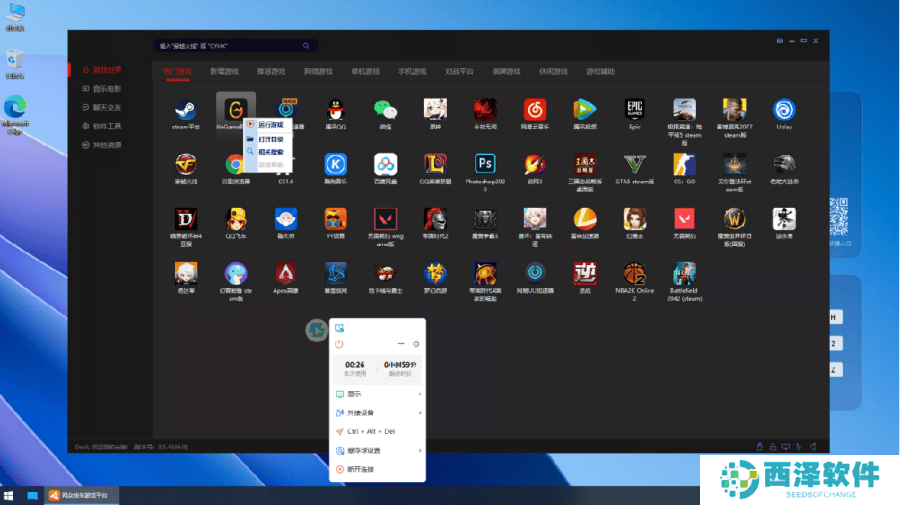Choose 运行游戏 in the context menu
This screenshot has width=900, height=505.
point(269,125)
